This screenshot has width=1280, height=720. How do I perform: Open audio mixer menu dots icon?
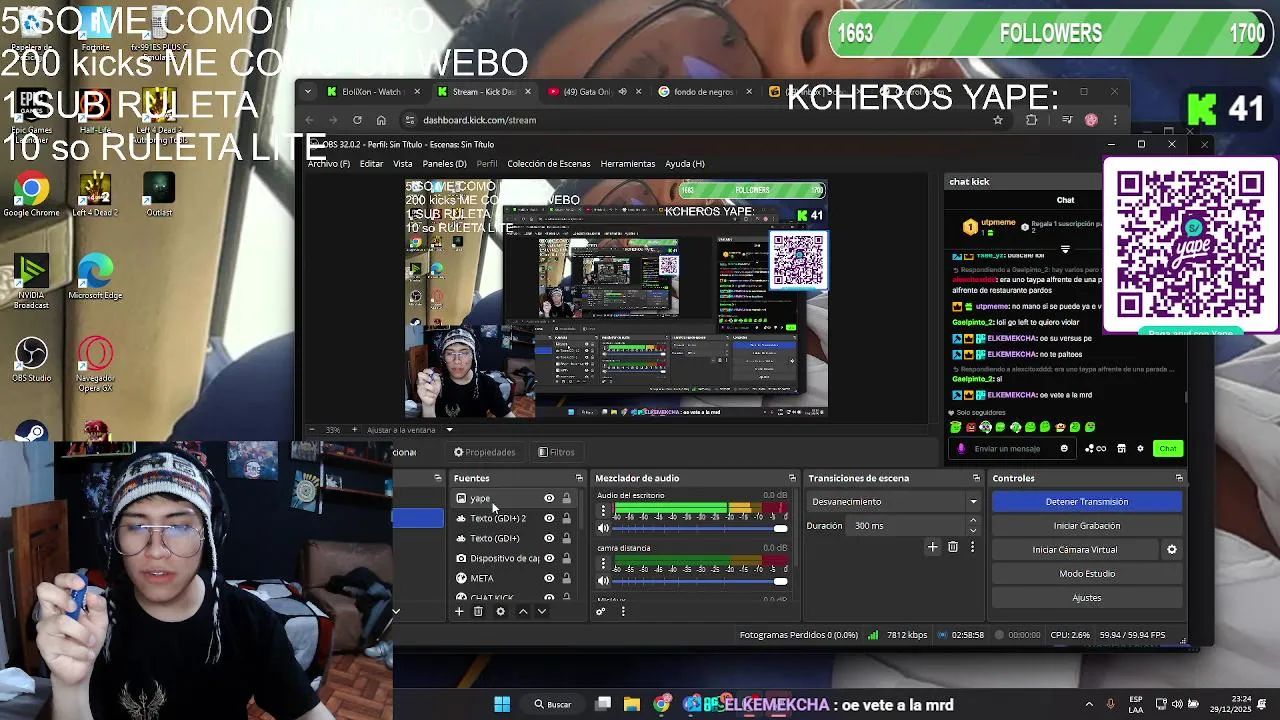click(623, 611)
